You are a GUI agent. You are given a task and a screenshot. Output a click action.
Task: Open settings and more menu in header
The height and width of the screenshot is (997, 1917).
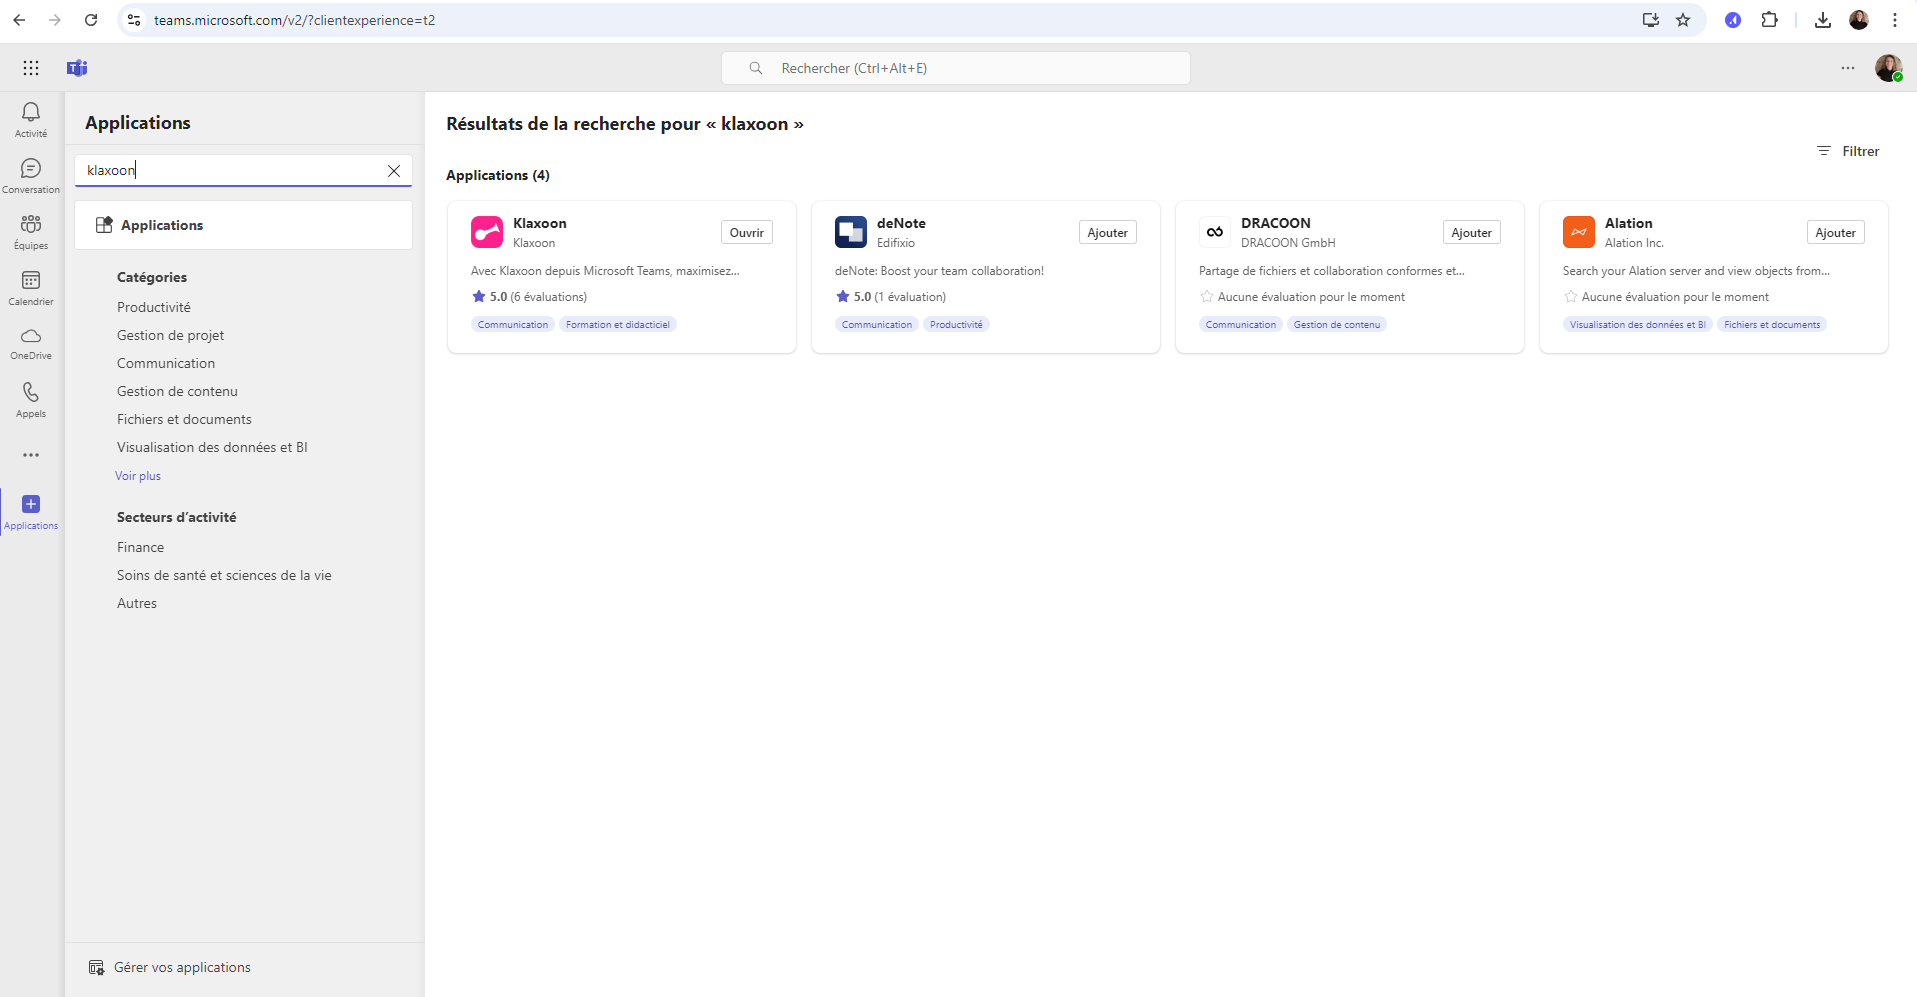click(x=1847, y=68)
